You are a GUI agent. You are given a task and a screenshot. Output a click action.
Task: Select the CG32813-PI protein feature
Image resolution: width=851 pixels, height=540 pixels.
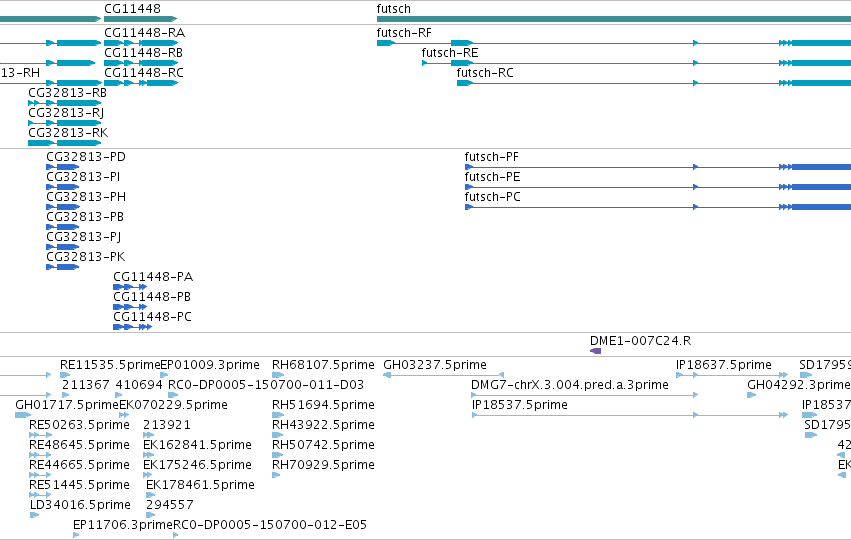[x=63, y=187]
